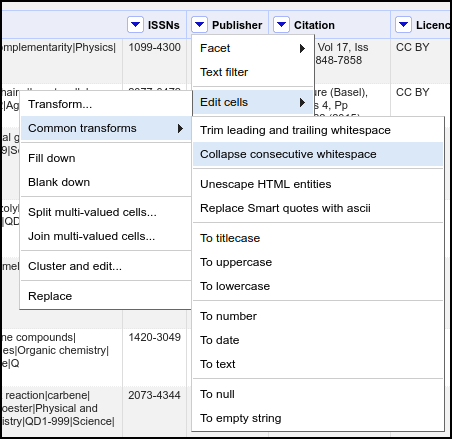This screenshot has height=439, width=452.
Task: Choose Fill down option
Action: click(106, 158)
